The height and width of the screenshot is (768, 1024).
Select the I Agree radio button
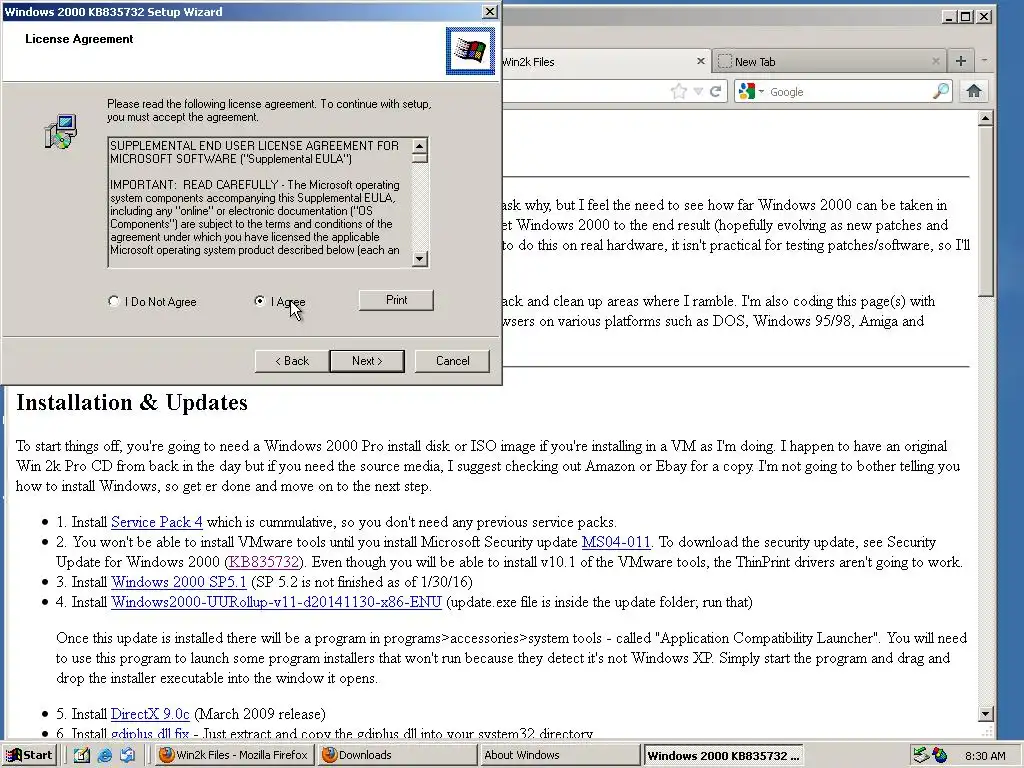[x=260, y=301]
